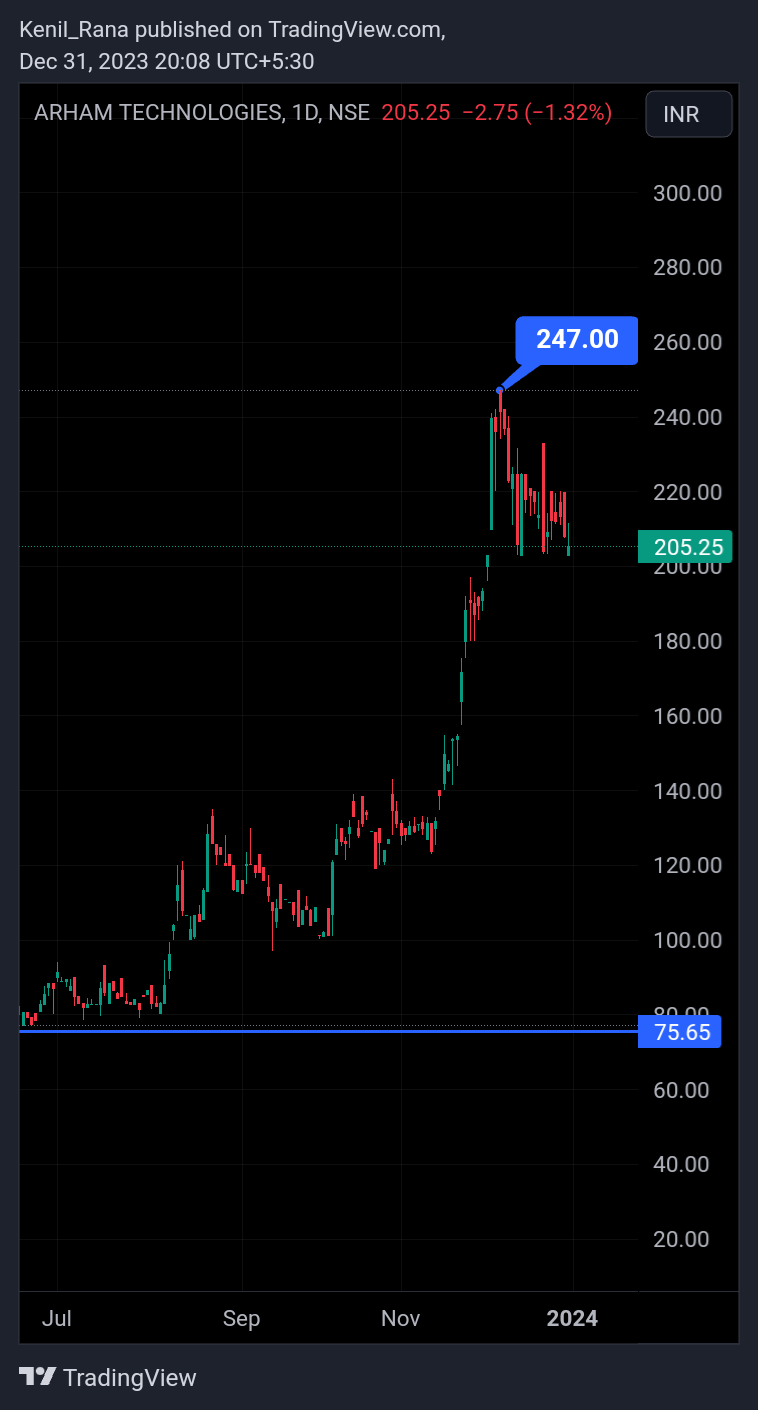Select the 247.00 price callout label
The height and width of the screenshot is (1410, 758).
pos(577,340)
